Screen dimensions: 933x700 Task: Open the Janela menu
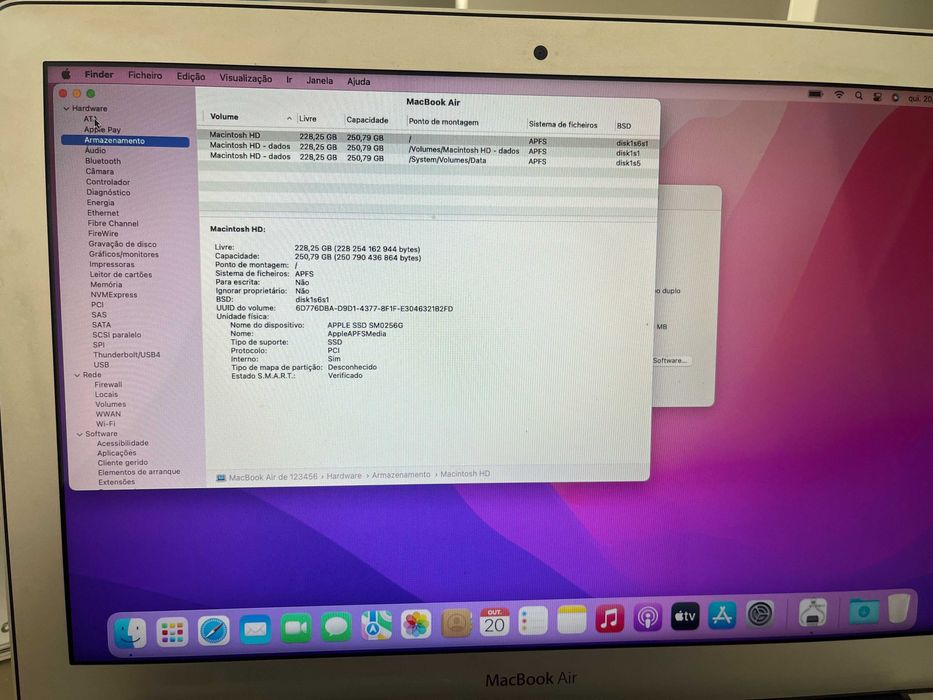coord(320,80)
